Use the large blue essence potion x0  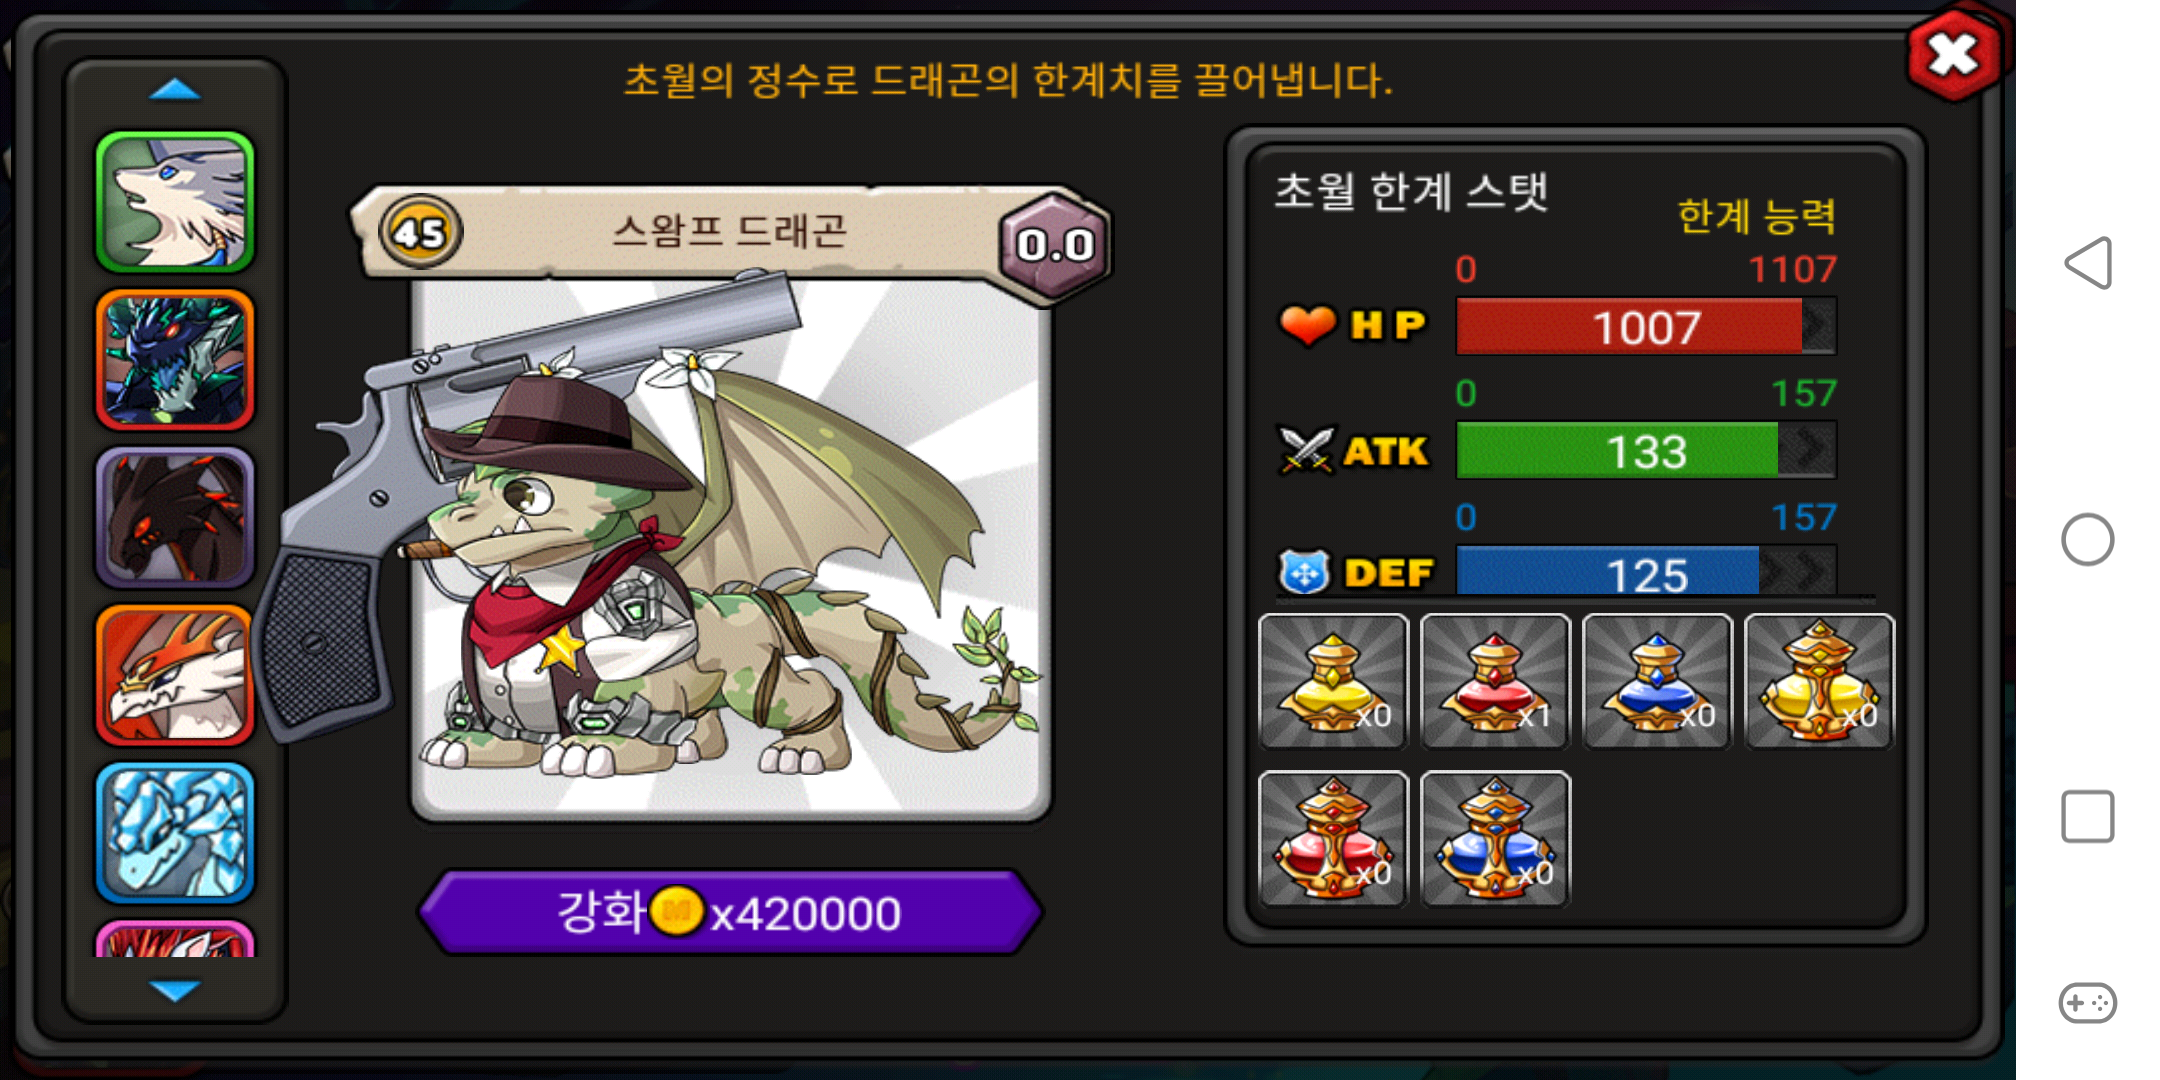[x=1495, y=838]
